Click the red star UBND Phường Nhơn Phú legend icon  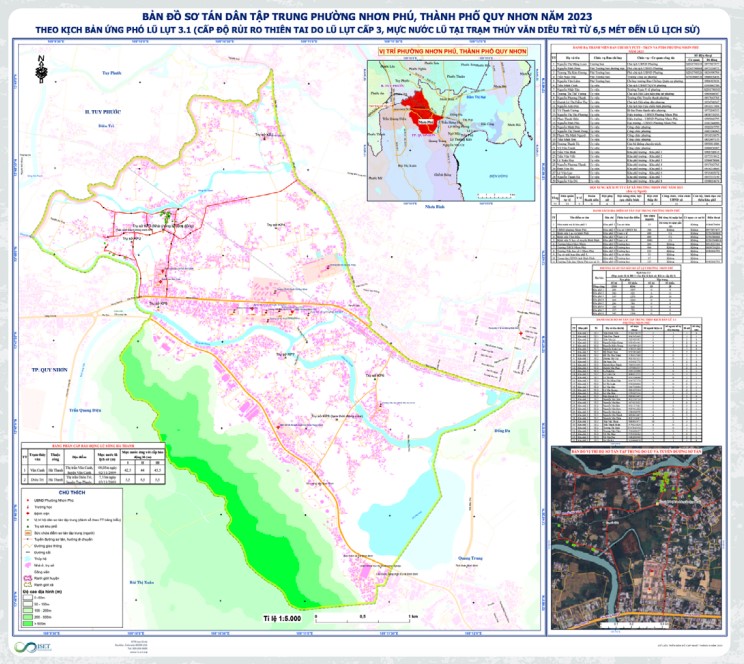coord(28,500)
